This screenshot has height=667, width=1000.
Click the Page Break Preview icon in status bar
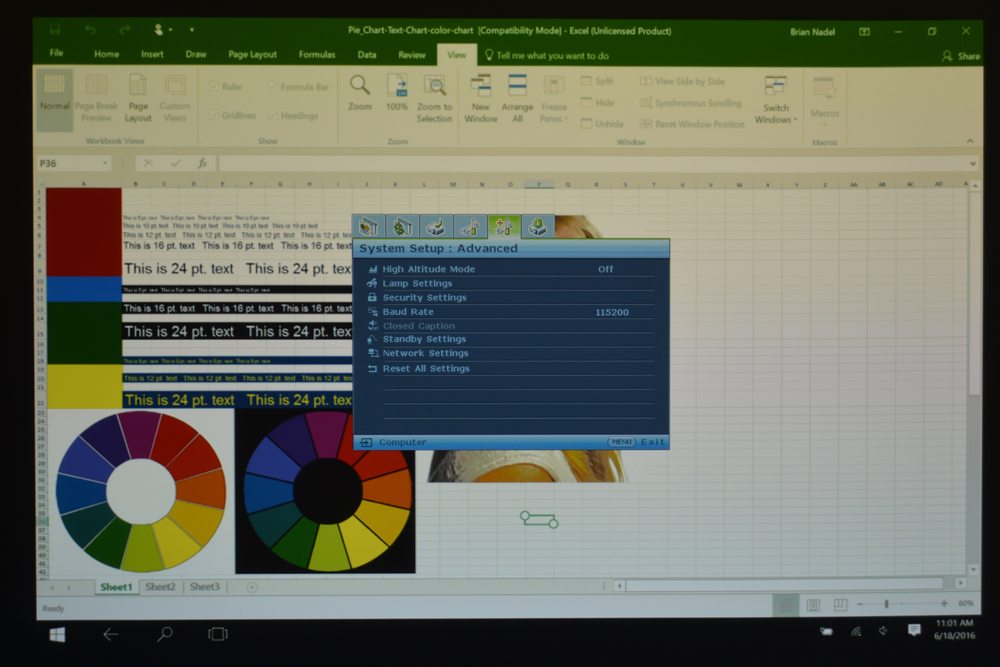pyautogui.click(x=841, y=605)
